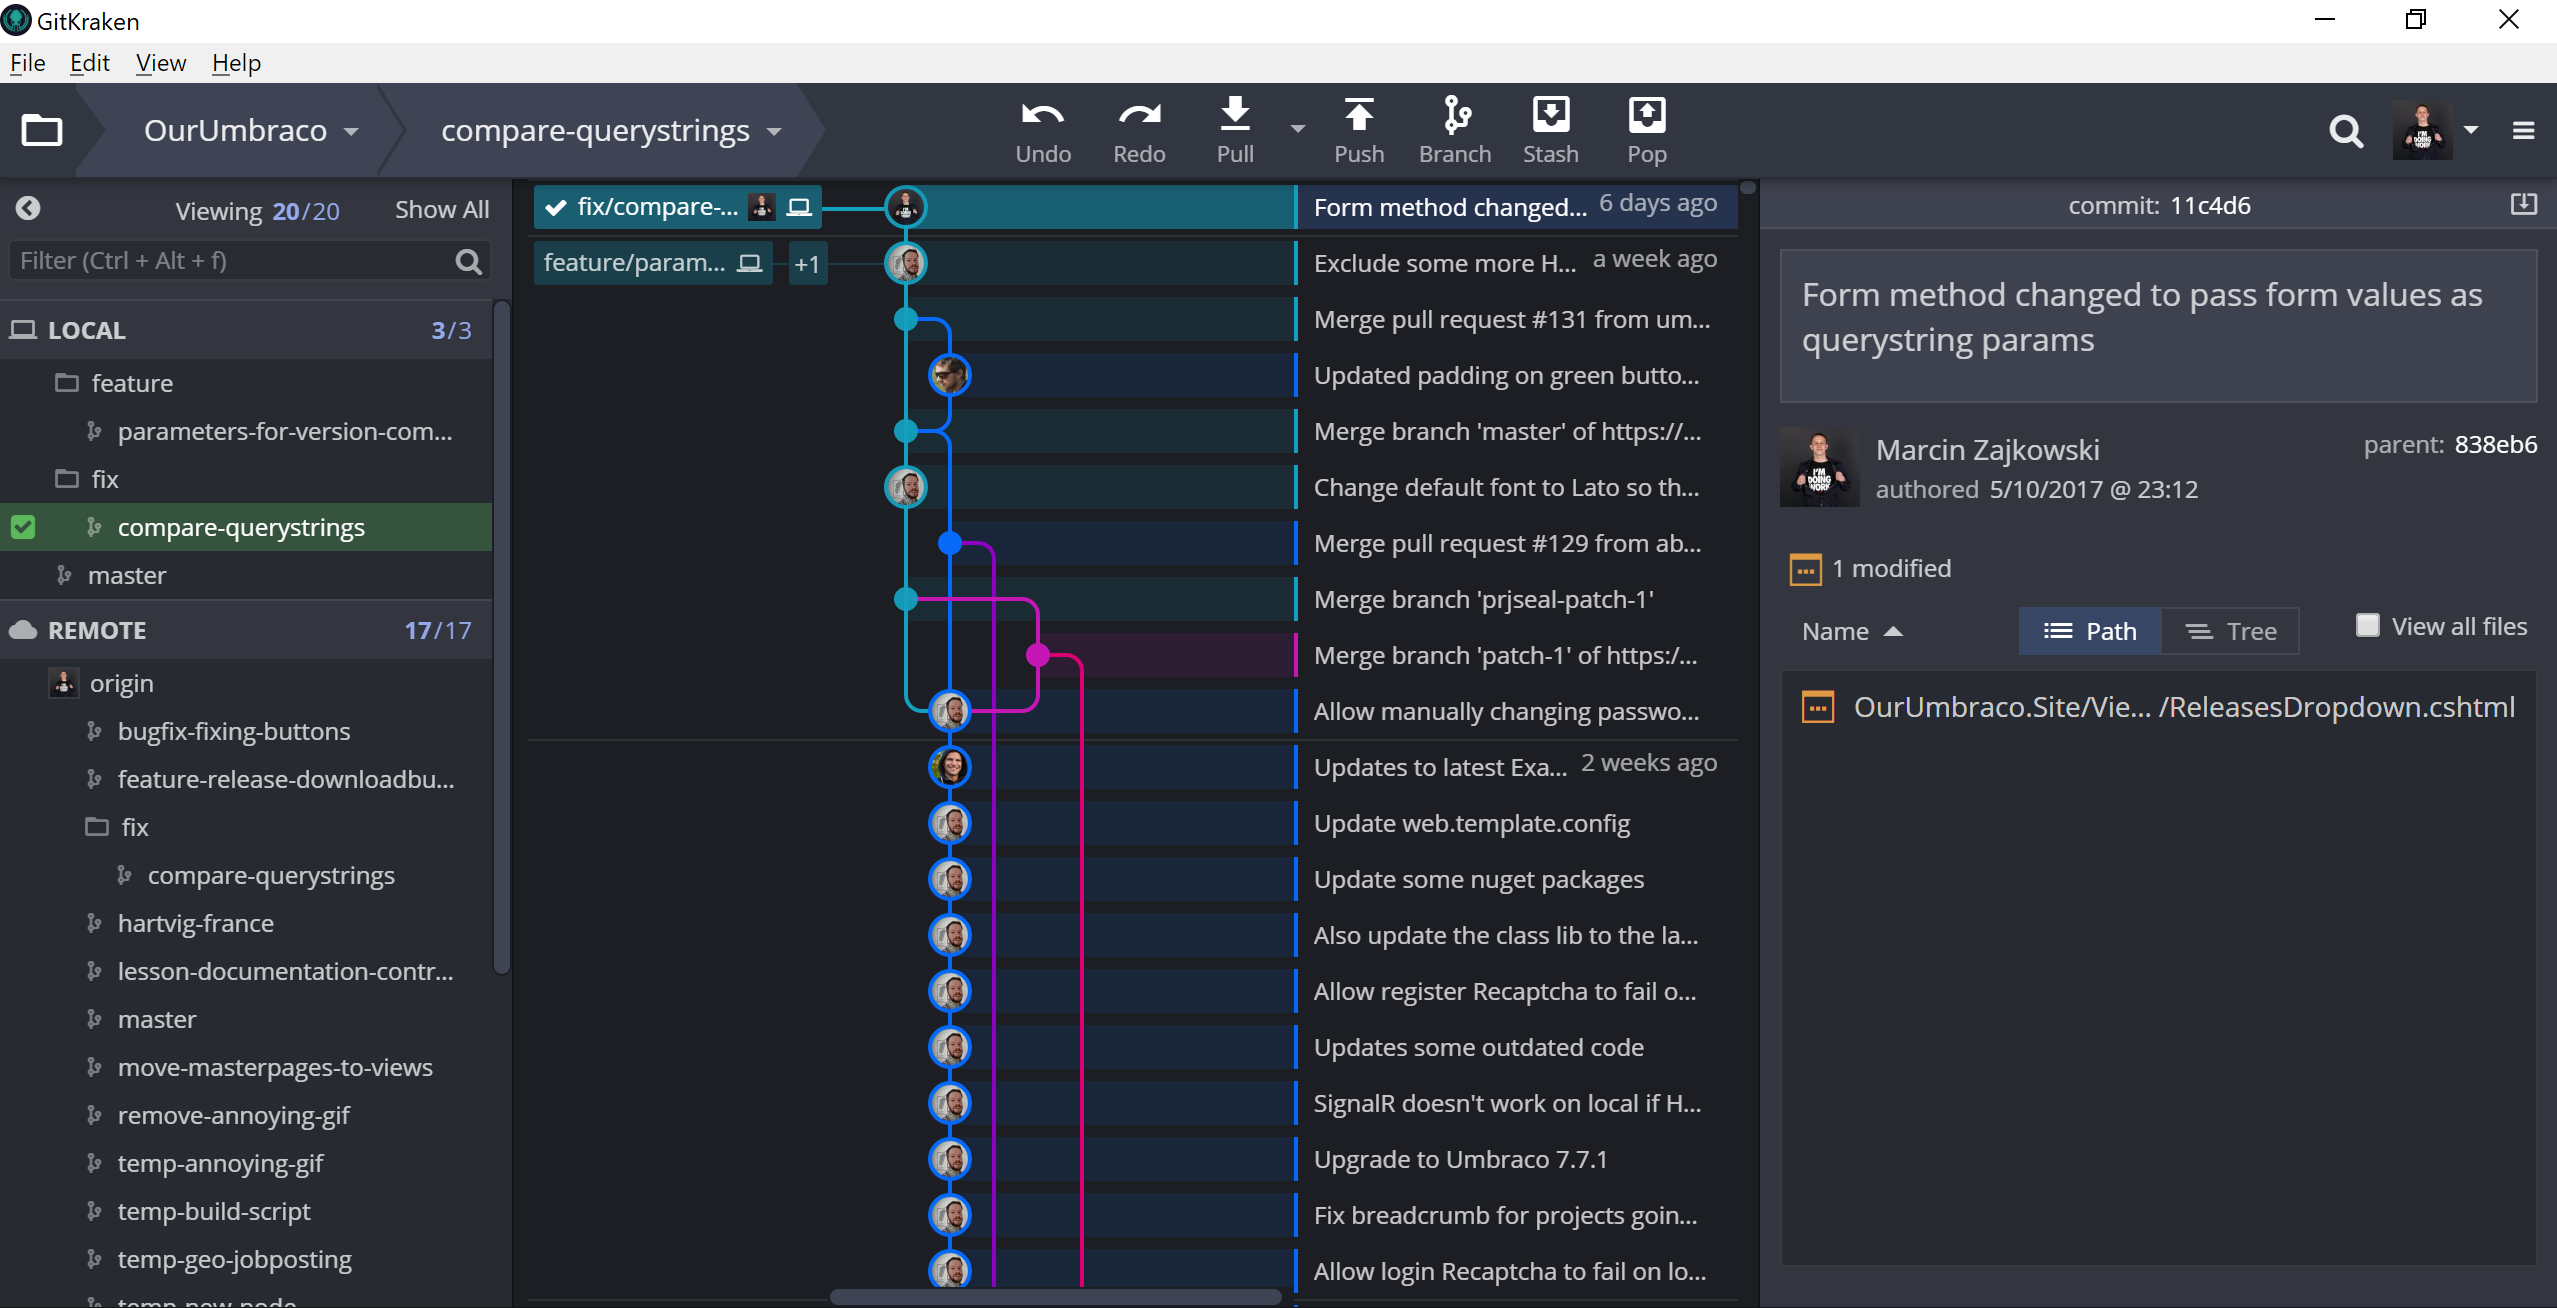The width and height of the screenshot is (2557, 1308).
Task: Open ReleasesDropdown.cshtml modified file
Action: point(2157,707)
